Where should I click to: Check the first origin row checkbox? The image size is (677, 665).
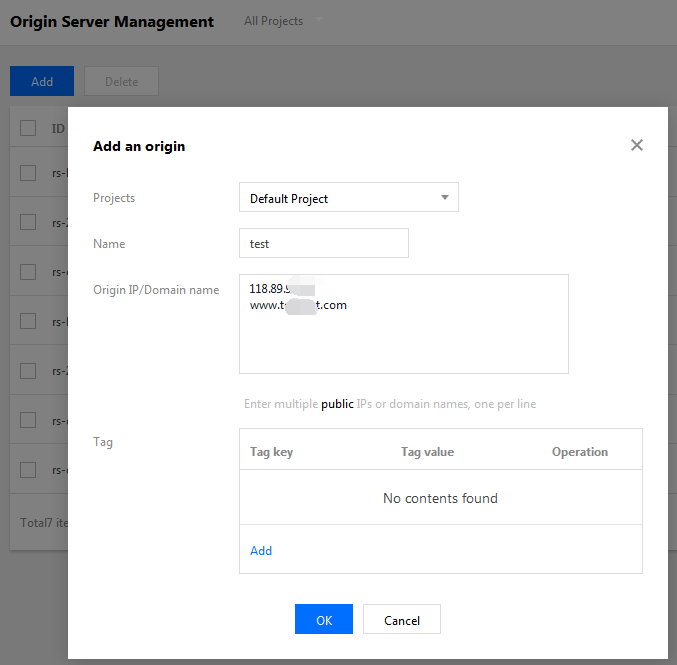(28, 173)
